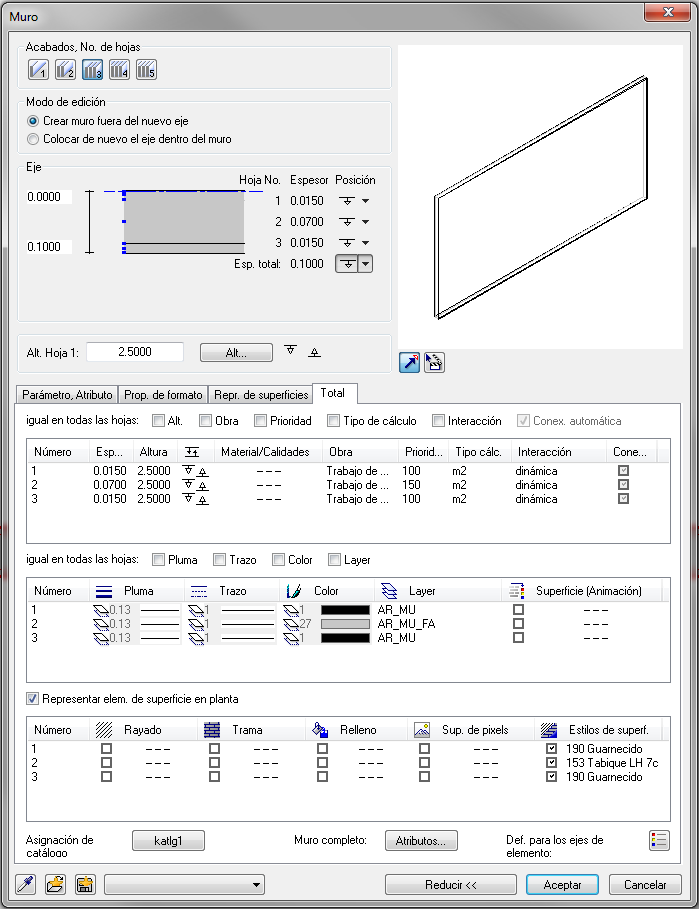Select 2-layer wall icon
Image resolution: width=699 pixels, height=909 pixels.
[x=65, y=70]
